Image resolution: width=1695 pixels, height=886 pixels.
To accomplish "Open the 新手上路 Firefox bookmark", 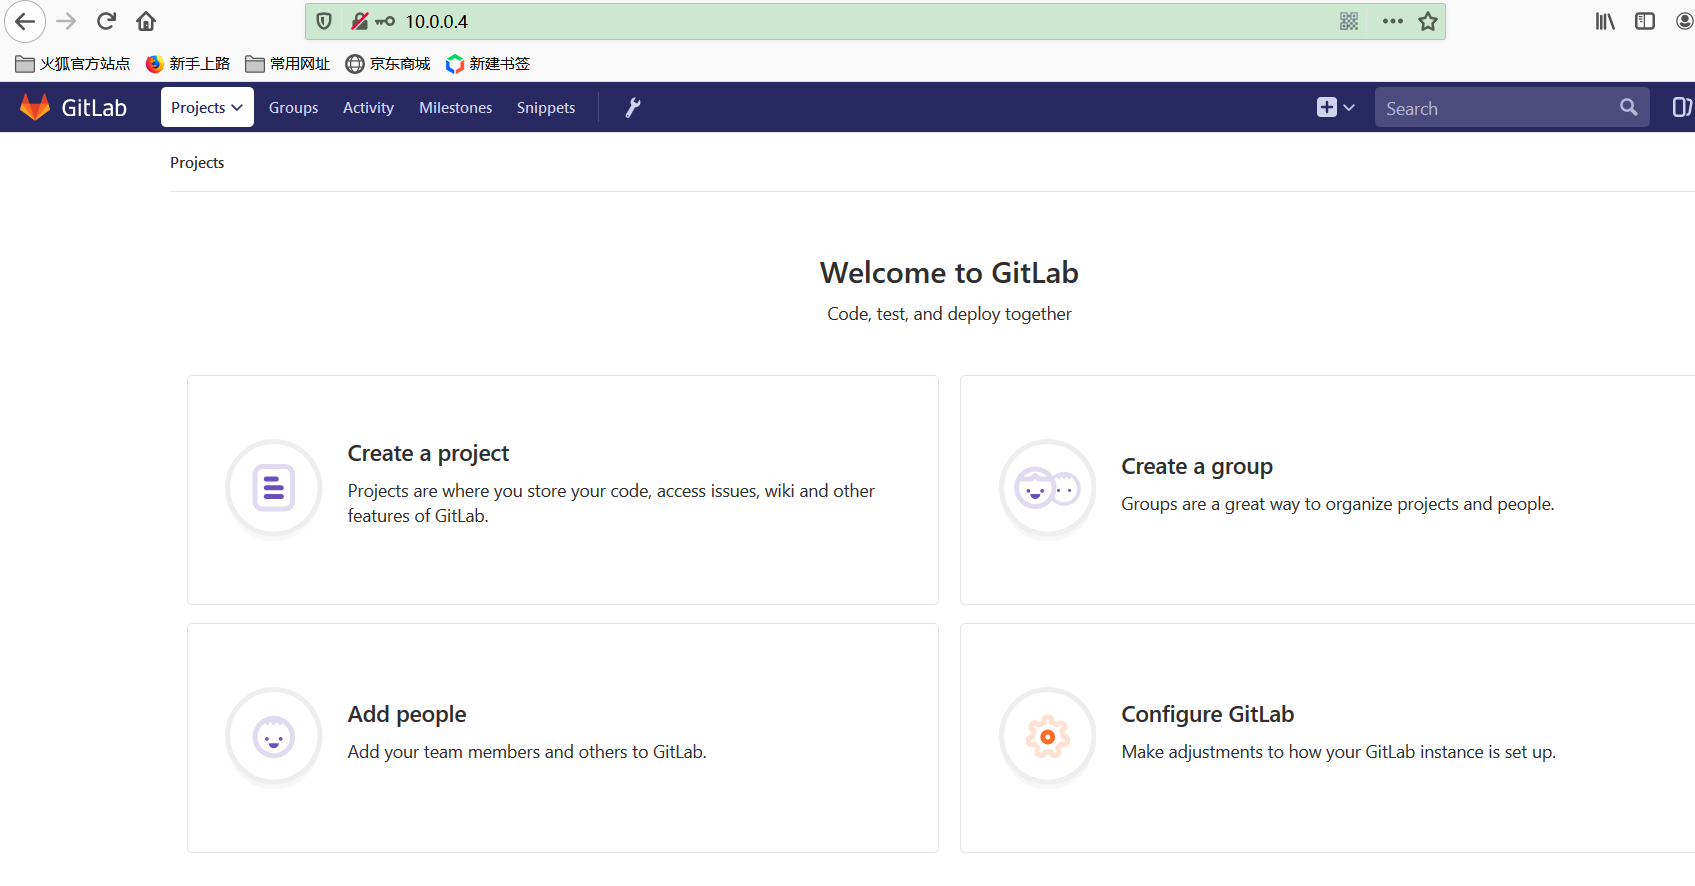I will tap(188, 64).
